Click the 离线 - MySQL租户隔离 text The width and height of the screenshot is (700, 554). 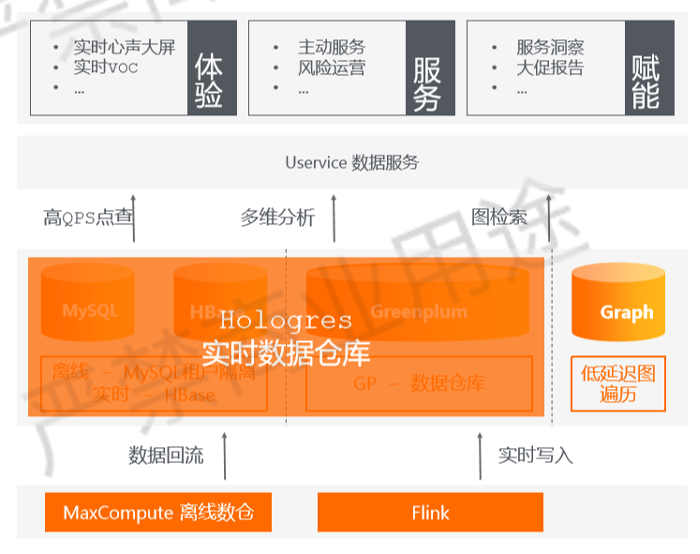point(154,372)
